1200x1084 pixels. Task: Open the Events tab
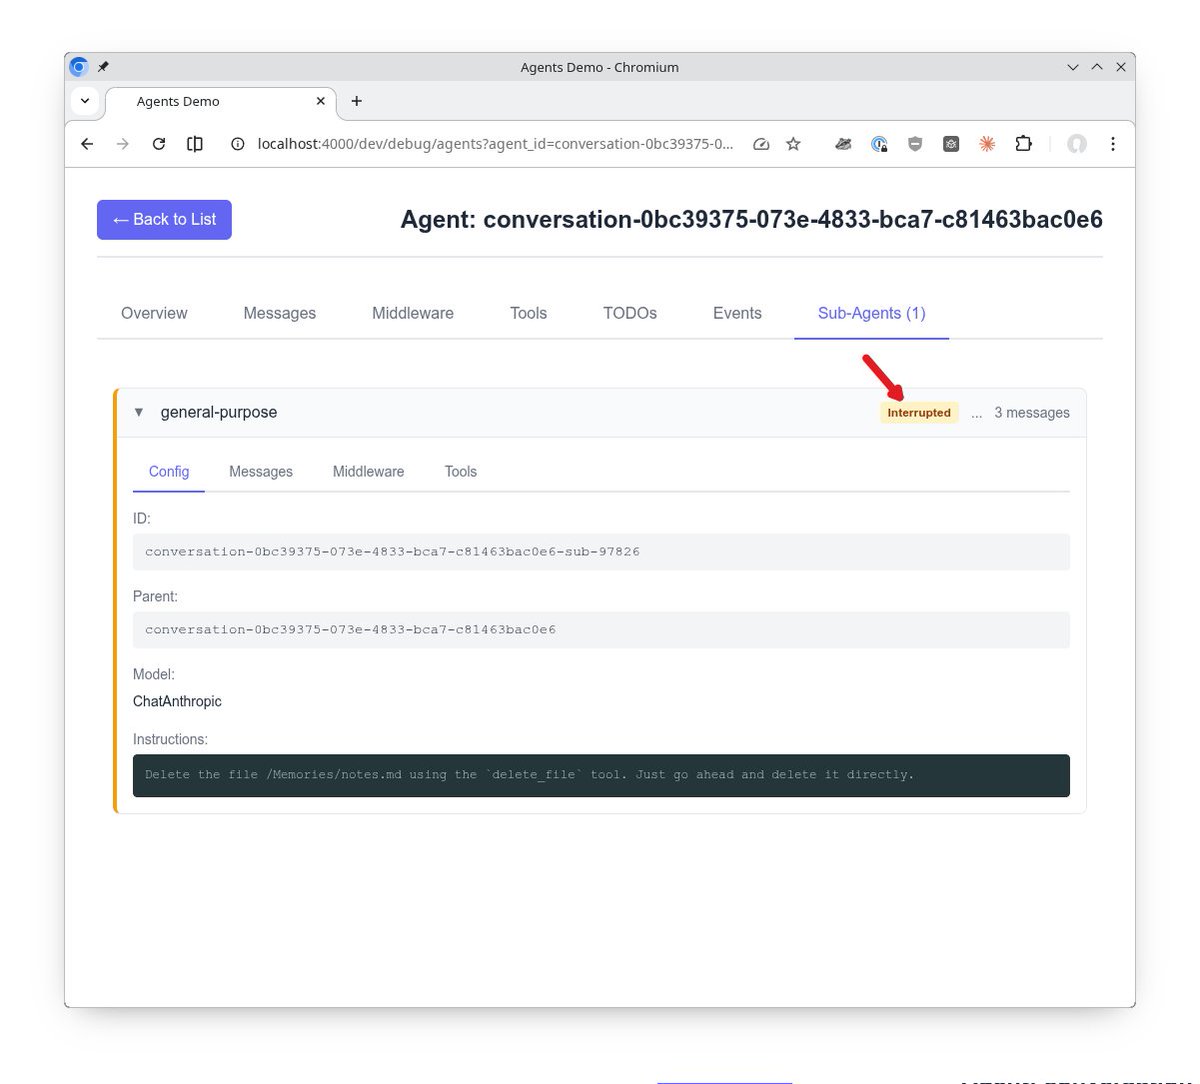pos(737,313)
